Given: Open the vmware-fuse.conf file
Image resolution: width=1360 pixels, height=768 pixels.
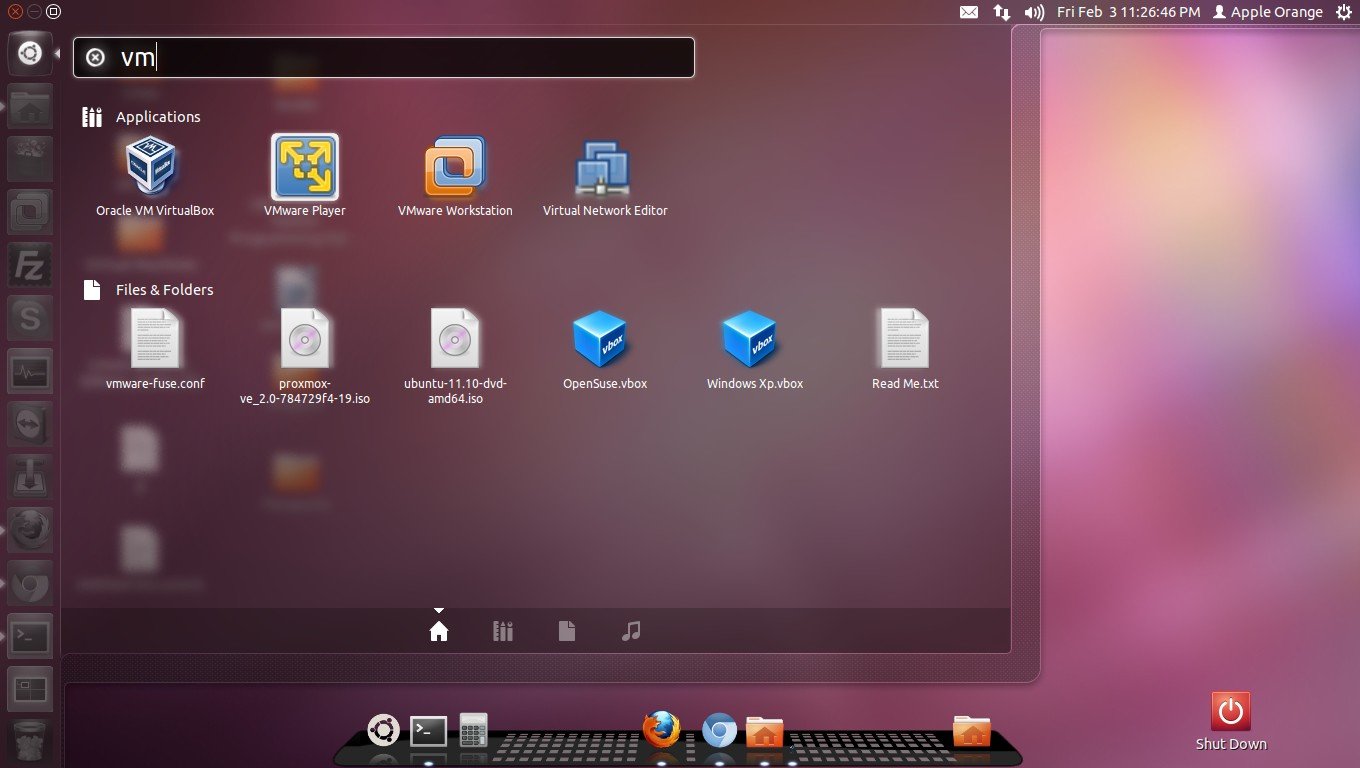Looking at the screenshot, I should point(155,349).
